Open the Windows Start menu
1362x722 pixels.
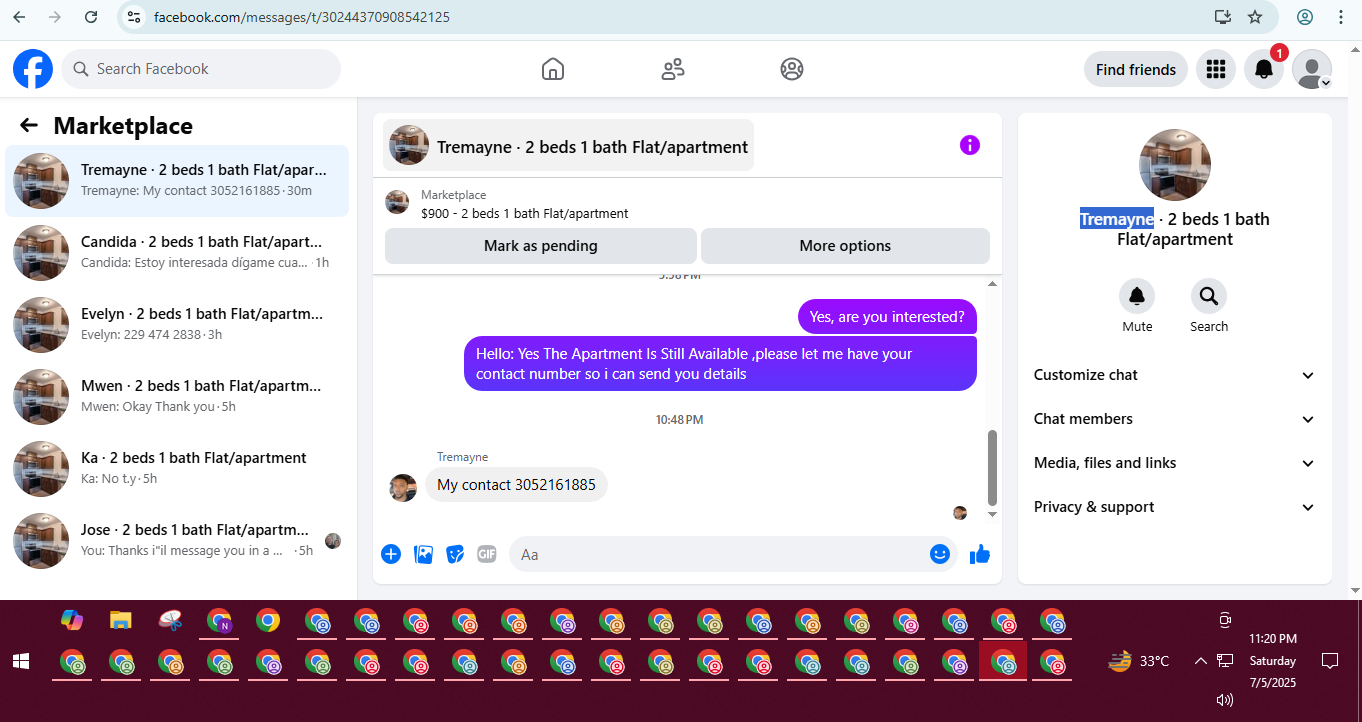(x=20, y=661)
